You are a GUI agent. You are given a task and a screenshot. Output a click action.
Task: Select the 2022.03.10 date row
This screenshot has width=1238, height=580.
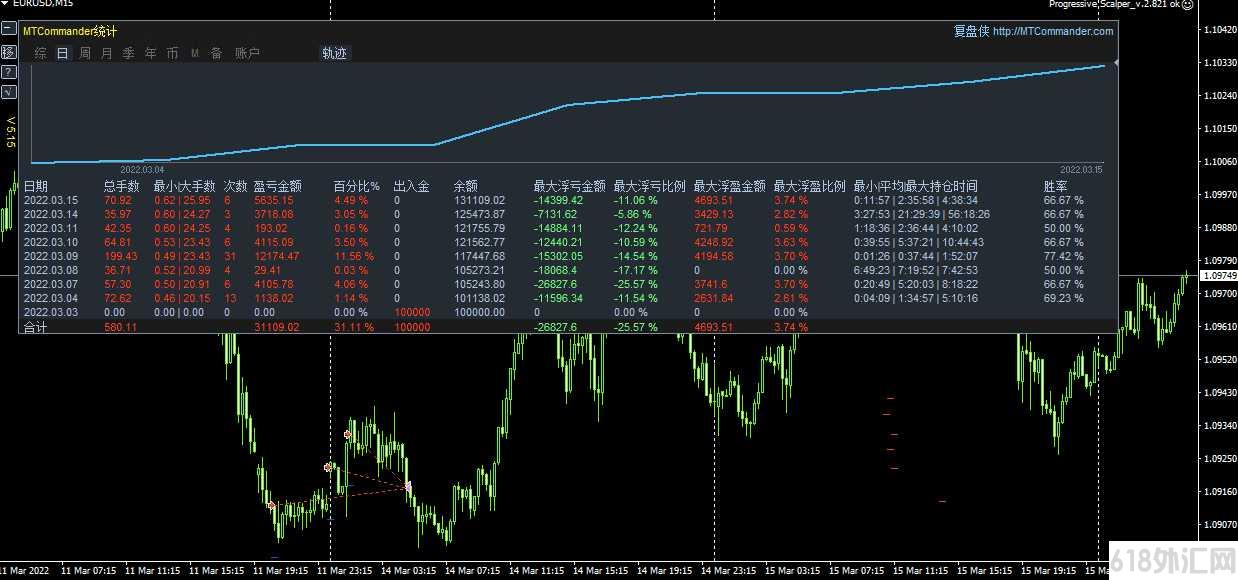click(50, 242)
